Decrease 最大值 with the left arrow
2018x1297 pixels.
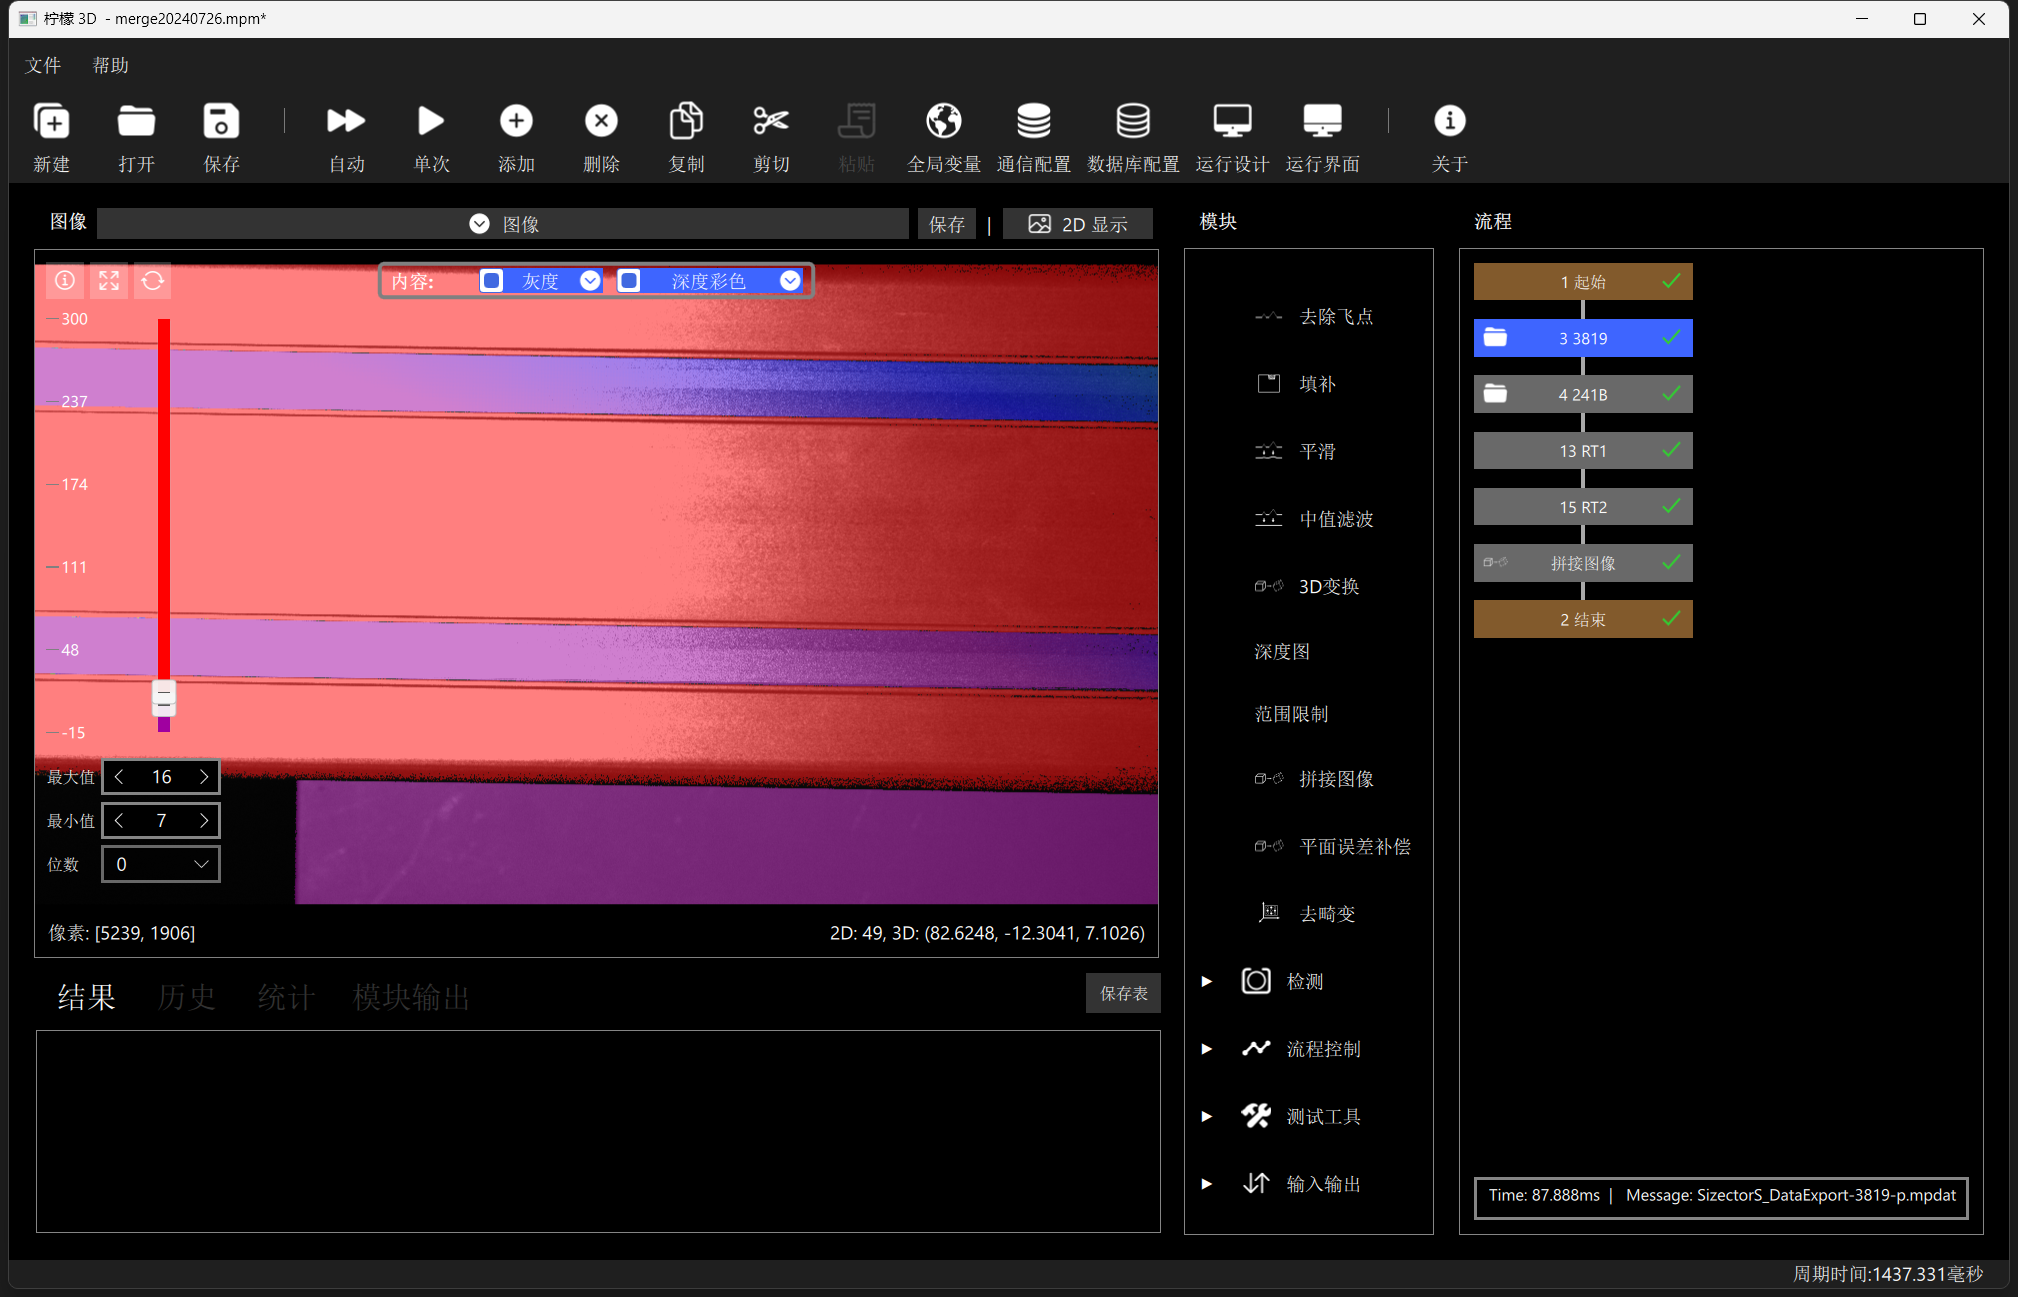tap(119, 777)
